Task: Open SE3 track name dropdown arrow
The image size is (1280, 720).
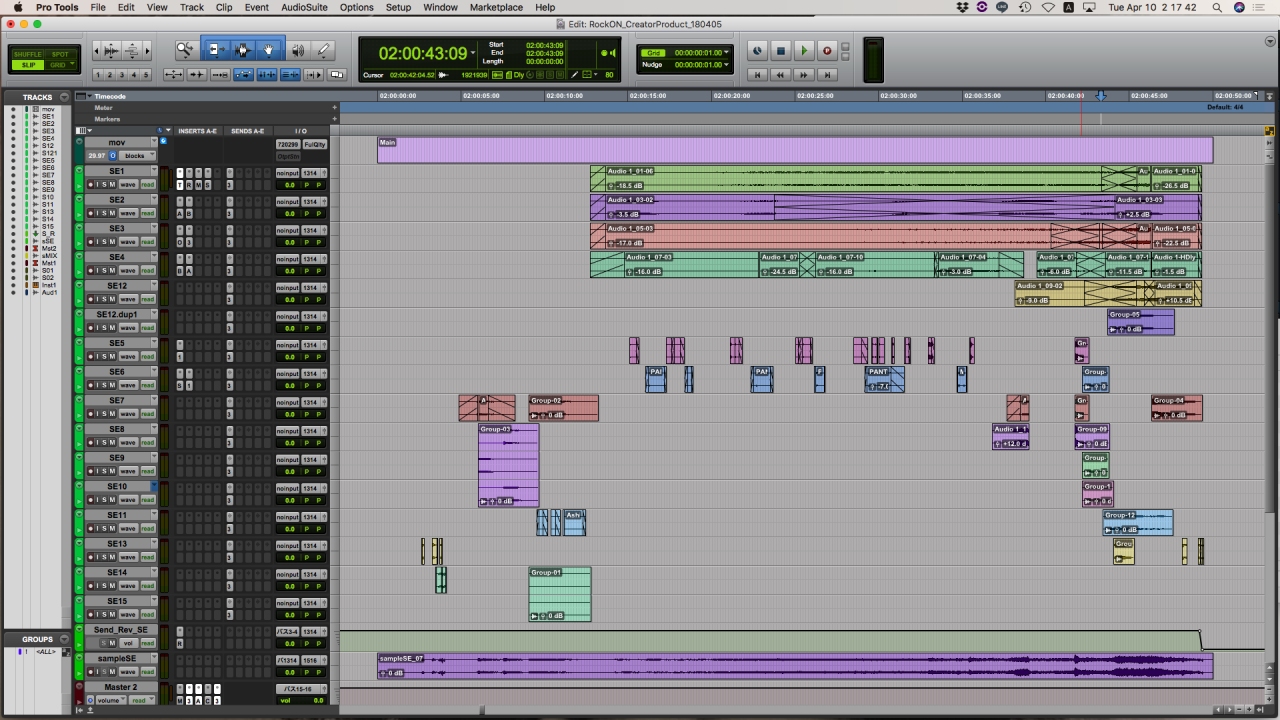Action: 154,228
